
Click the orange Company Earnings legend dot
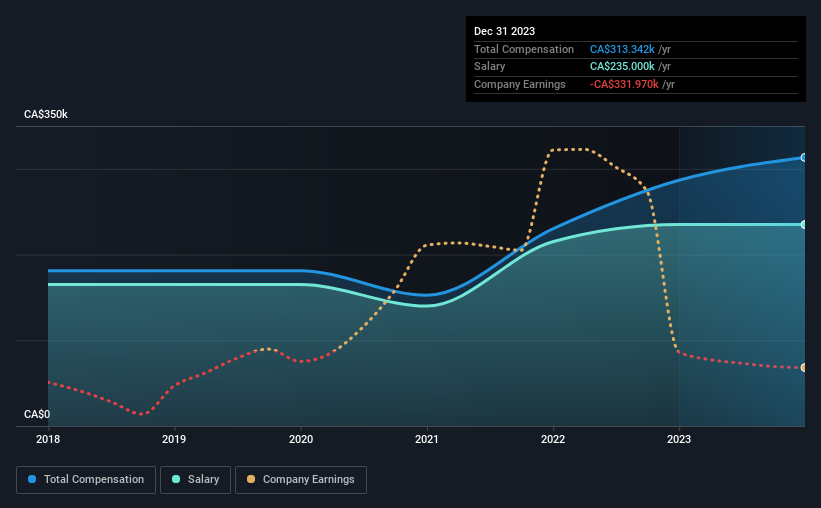(251, 479)
